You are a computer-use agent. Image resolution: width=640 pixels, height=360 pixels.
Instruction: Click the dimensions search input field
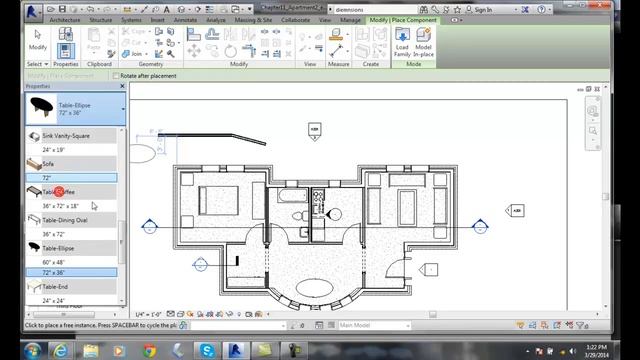click(x=376, y=9)
